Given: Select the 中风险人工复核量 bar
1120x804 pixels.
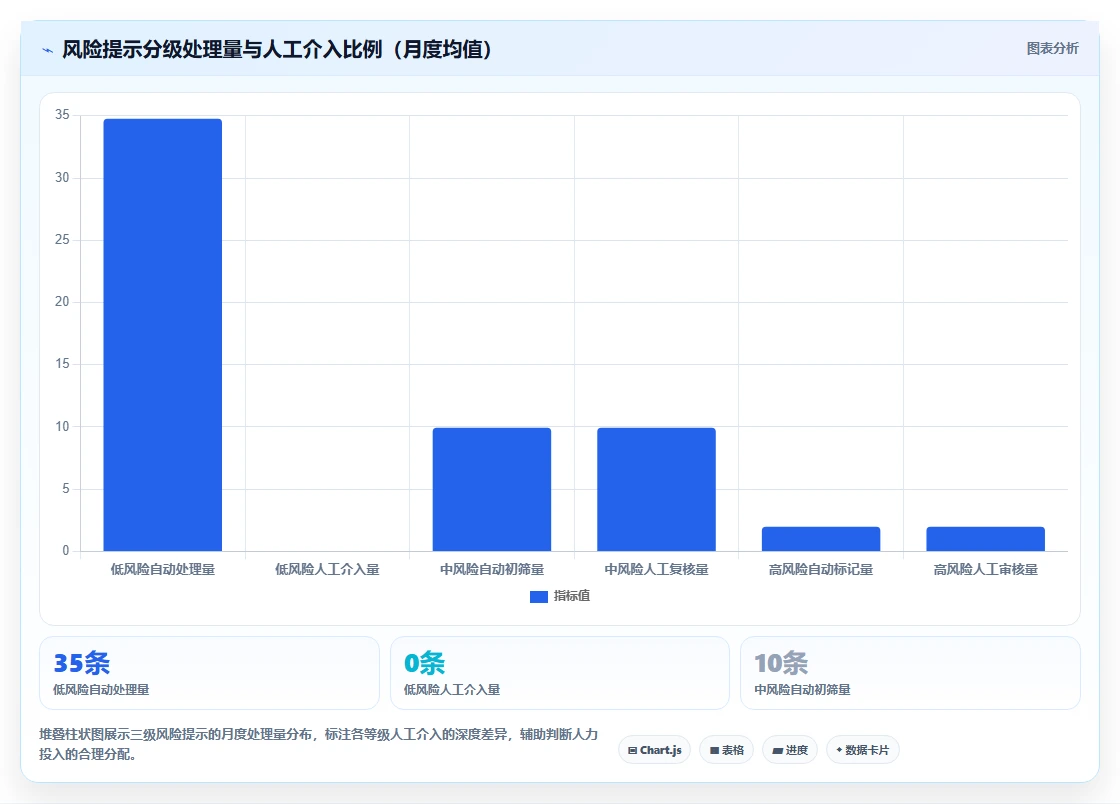Looking at the screenshot, I should click(656, 489).
